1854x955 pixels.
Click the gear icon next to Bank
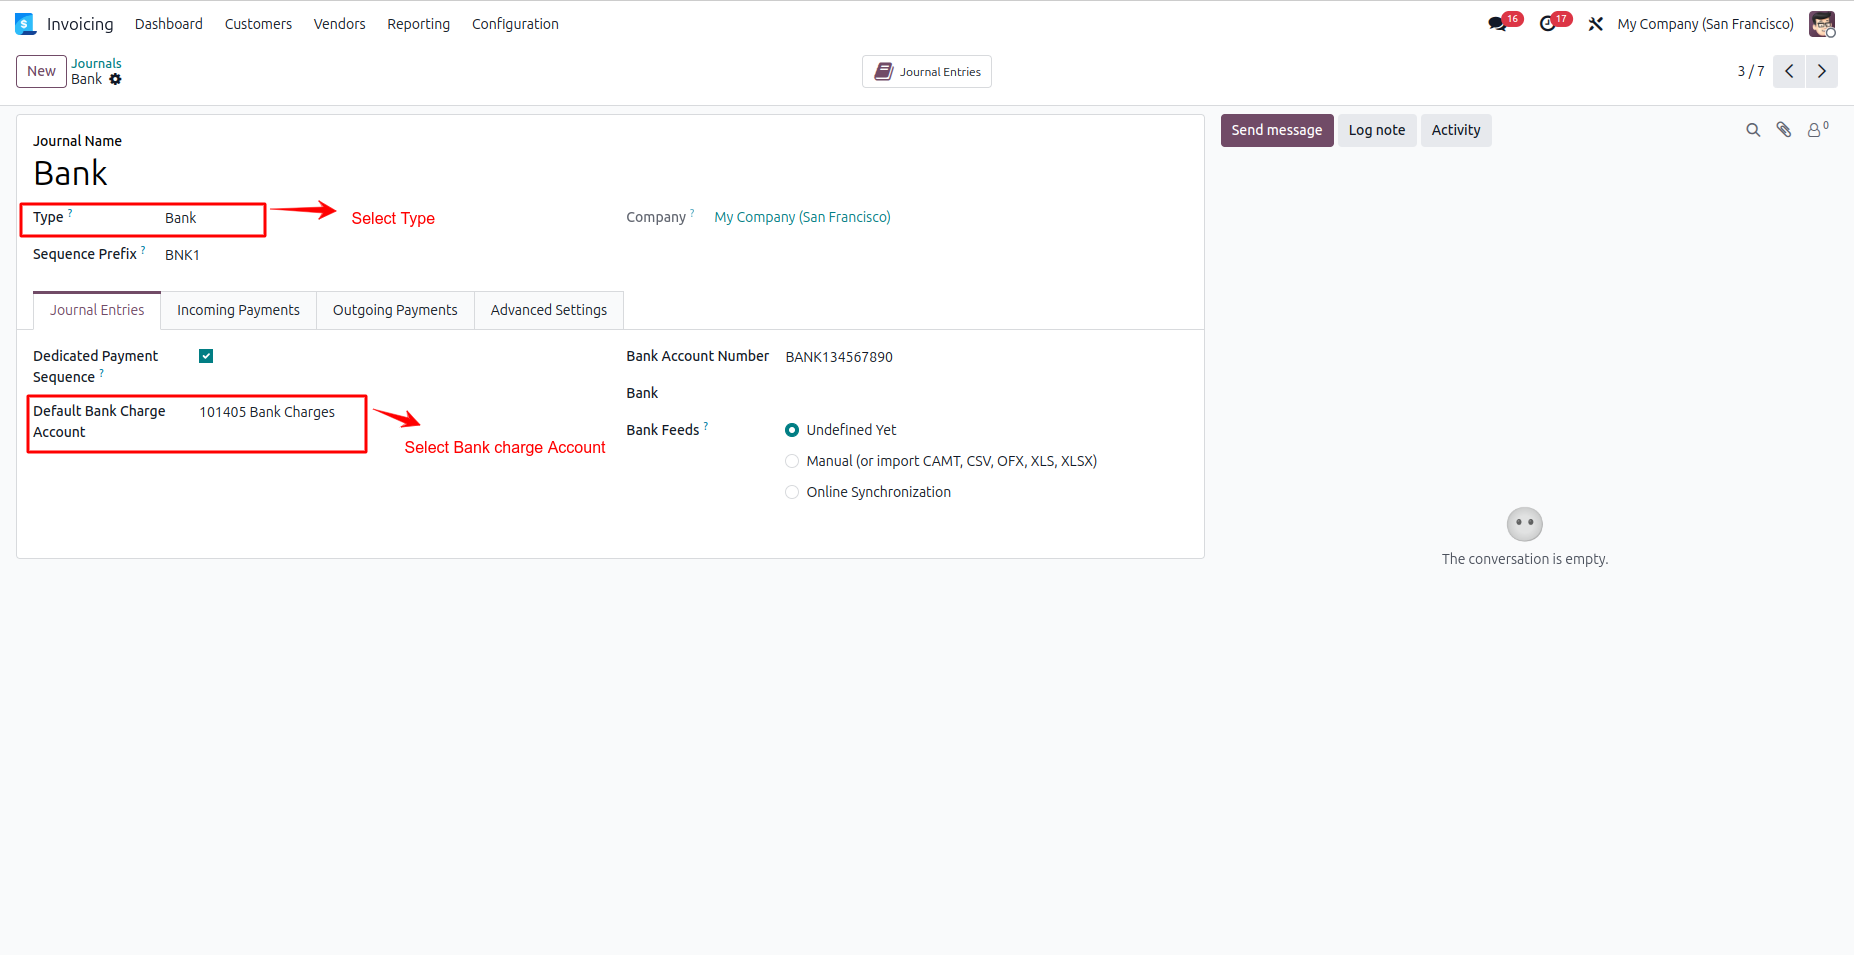[116, 80]
